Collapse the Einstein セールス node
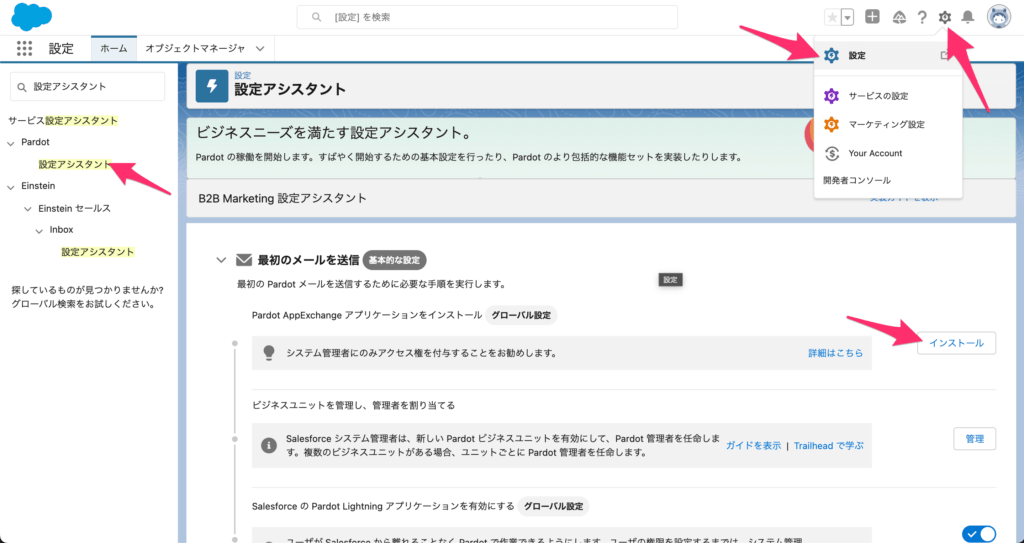Screen dimensions: 1024x543 pos(27,208)
